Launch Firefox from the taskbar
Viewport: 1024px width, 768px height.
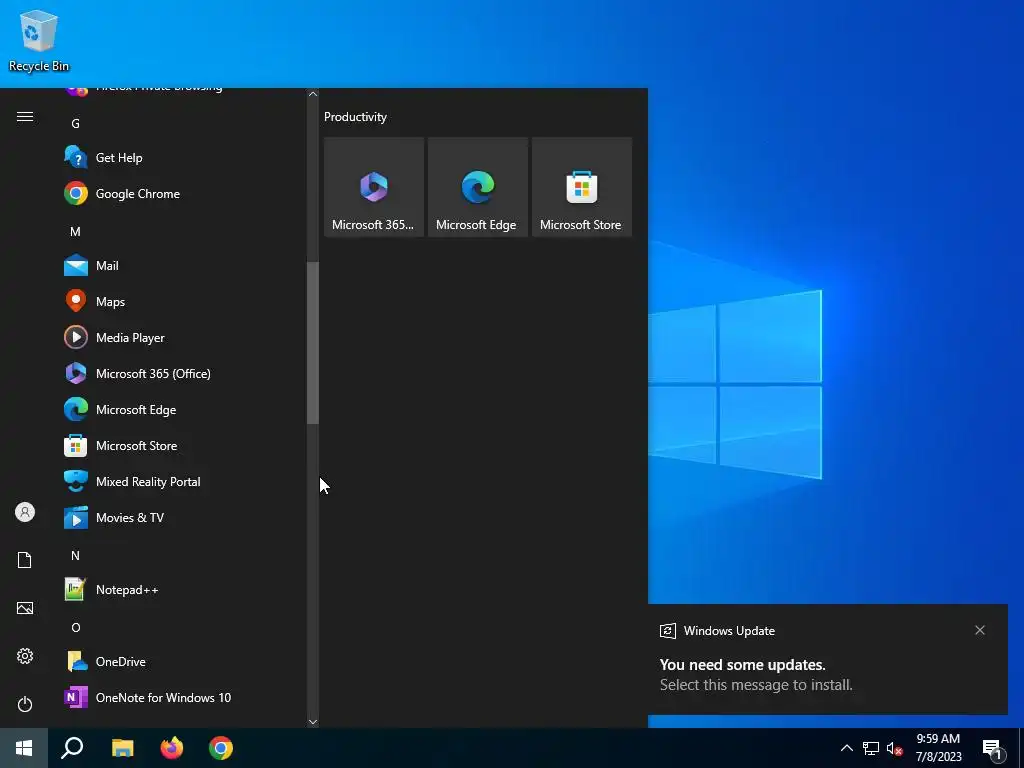[x=172, y=748]
